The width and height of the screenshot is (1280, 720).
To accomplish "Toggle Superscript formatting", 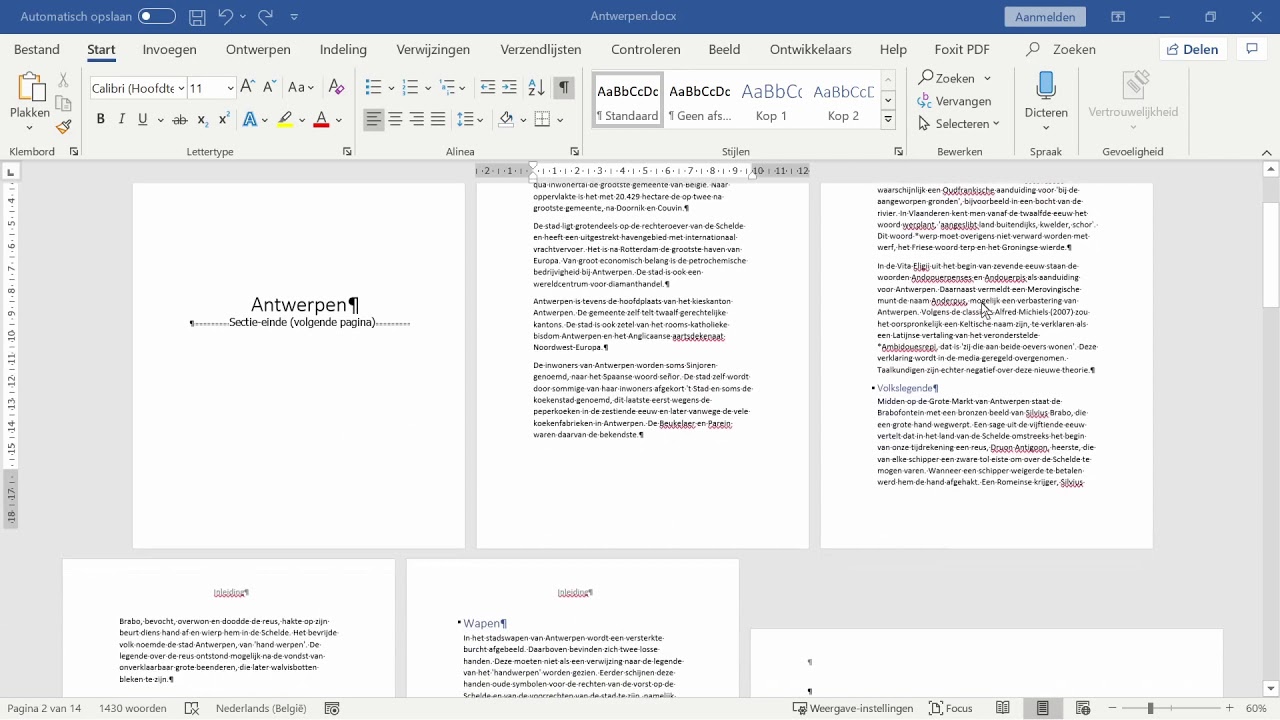I will point(224,120).
